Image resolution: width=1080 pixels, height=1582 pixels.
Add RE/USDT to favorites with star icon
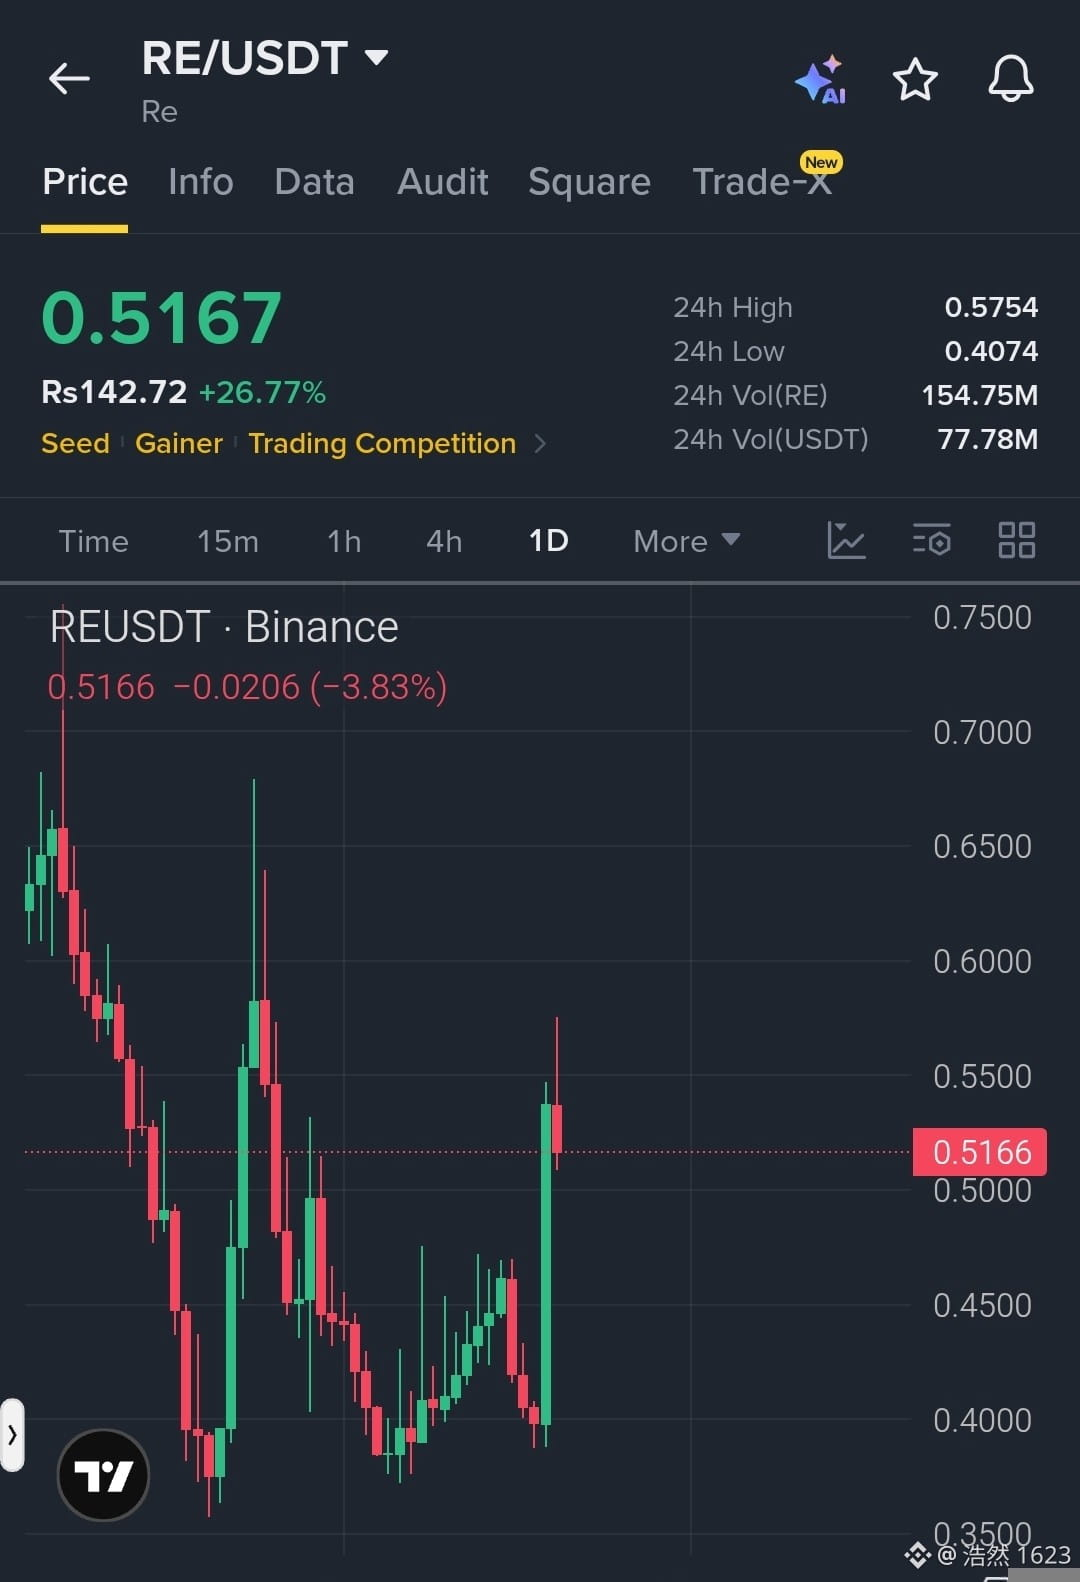(x=914, y=79)
